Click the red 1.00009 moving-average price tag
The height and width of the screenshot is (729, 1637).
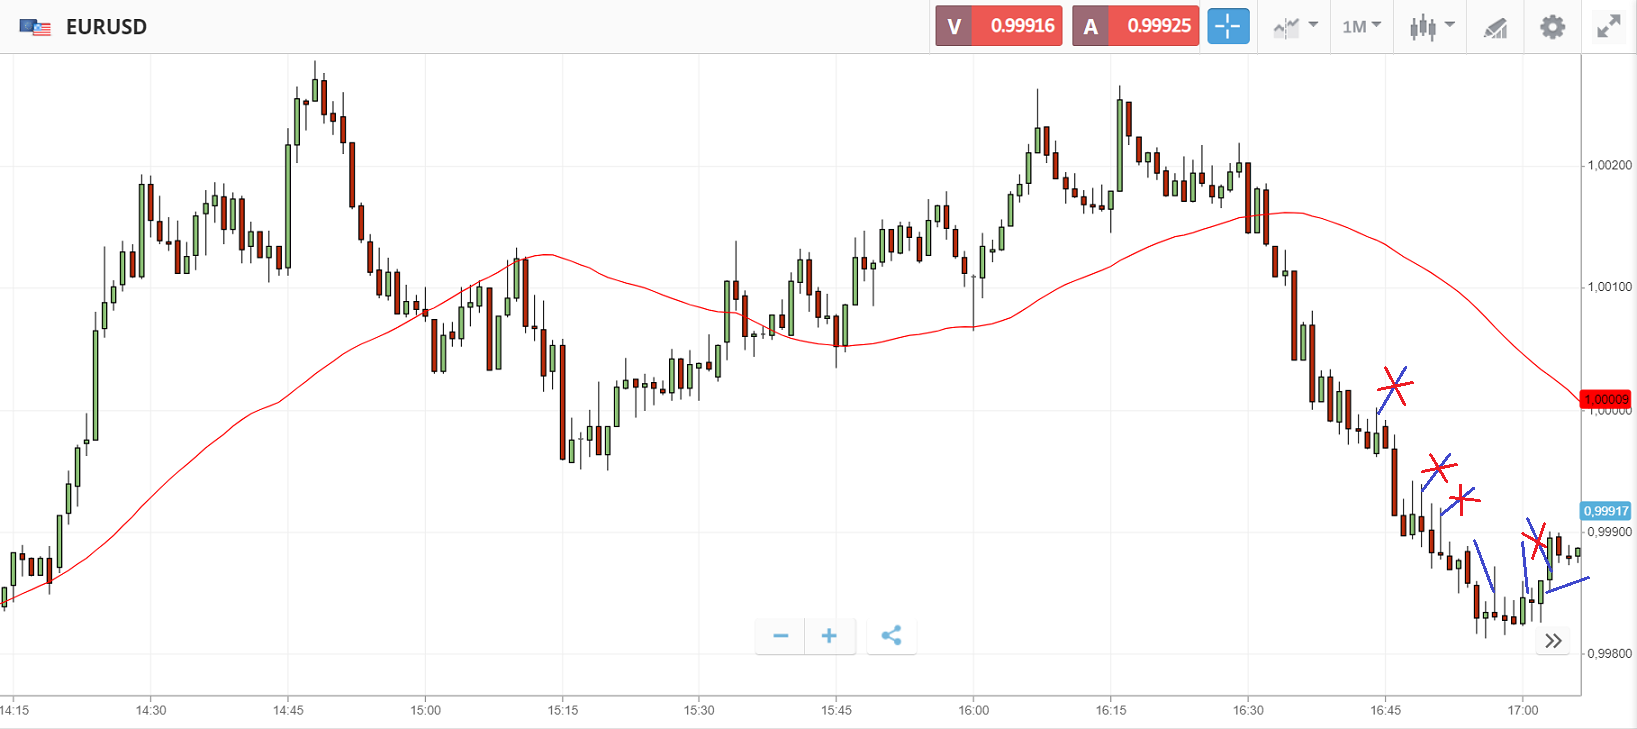1605,399
